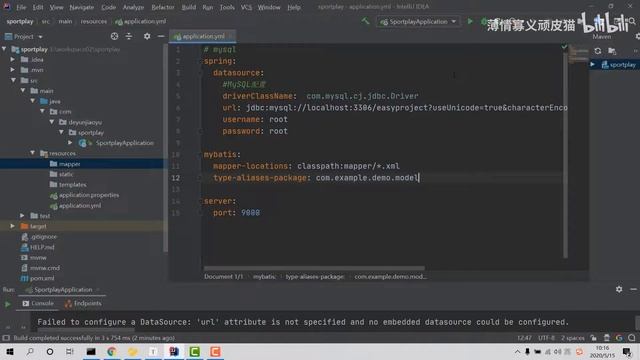This screenshot has height=360, width=640.
Task: Open the Tools menu
Action: 227,7
